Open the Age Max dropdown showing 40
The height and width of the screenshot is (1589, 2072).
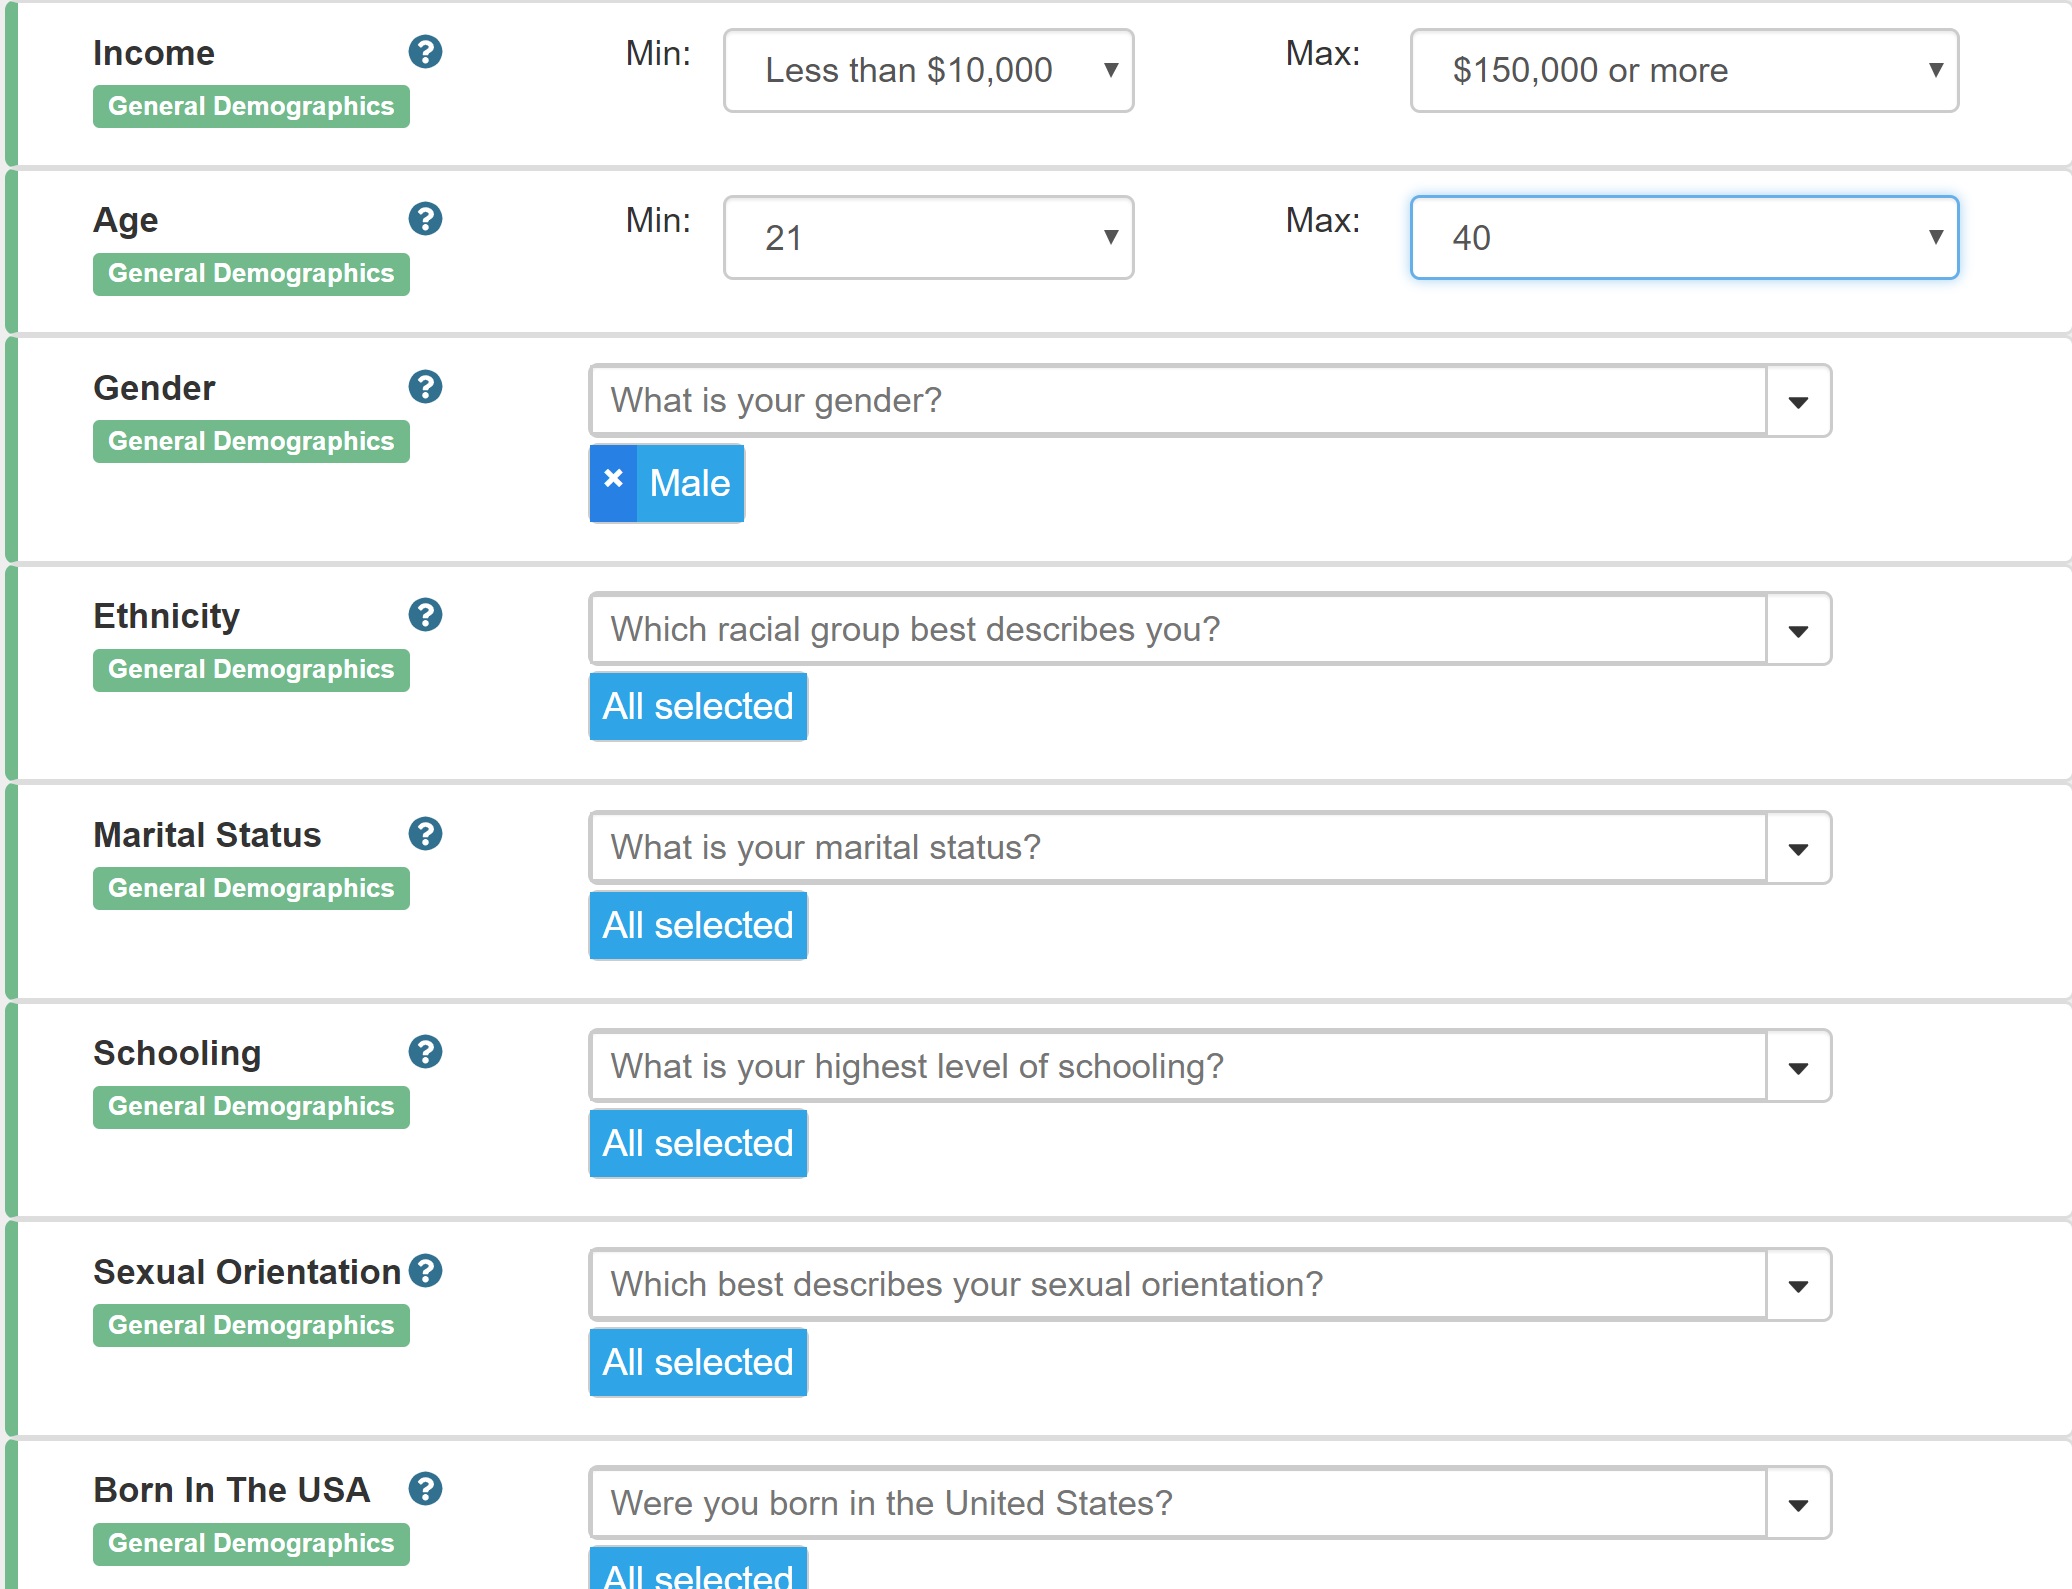tap(1684, 237)
